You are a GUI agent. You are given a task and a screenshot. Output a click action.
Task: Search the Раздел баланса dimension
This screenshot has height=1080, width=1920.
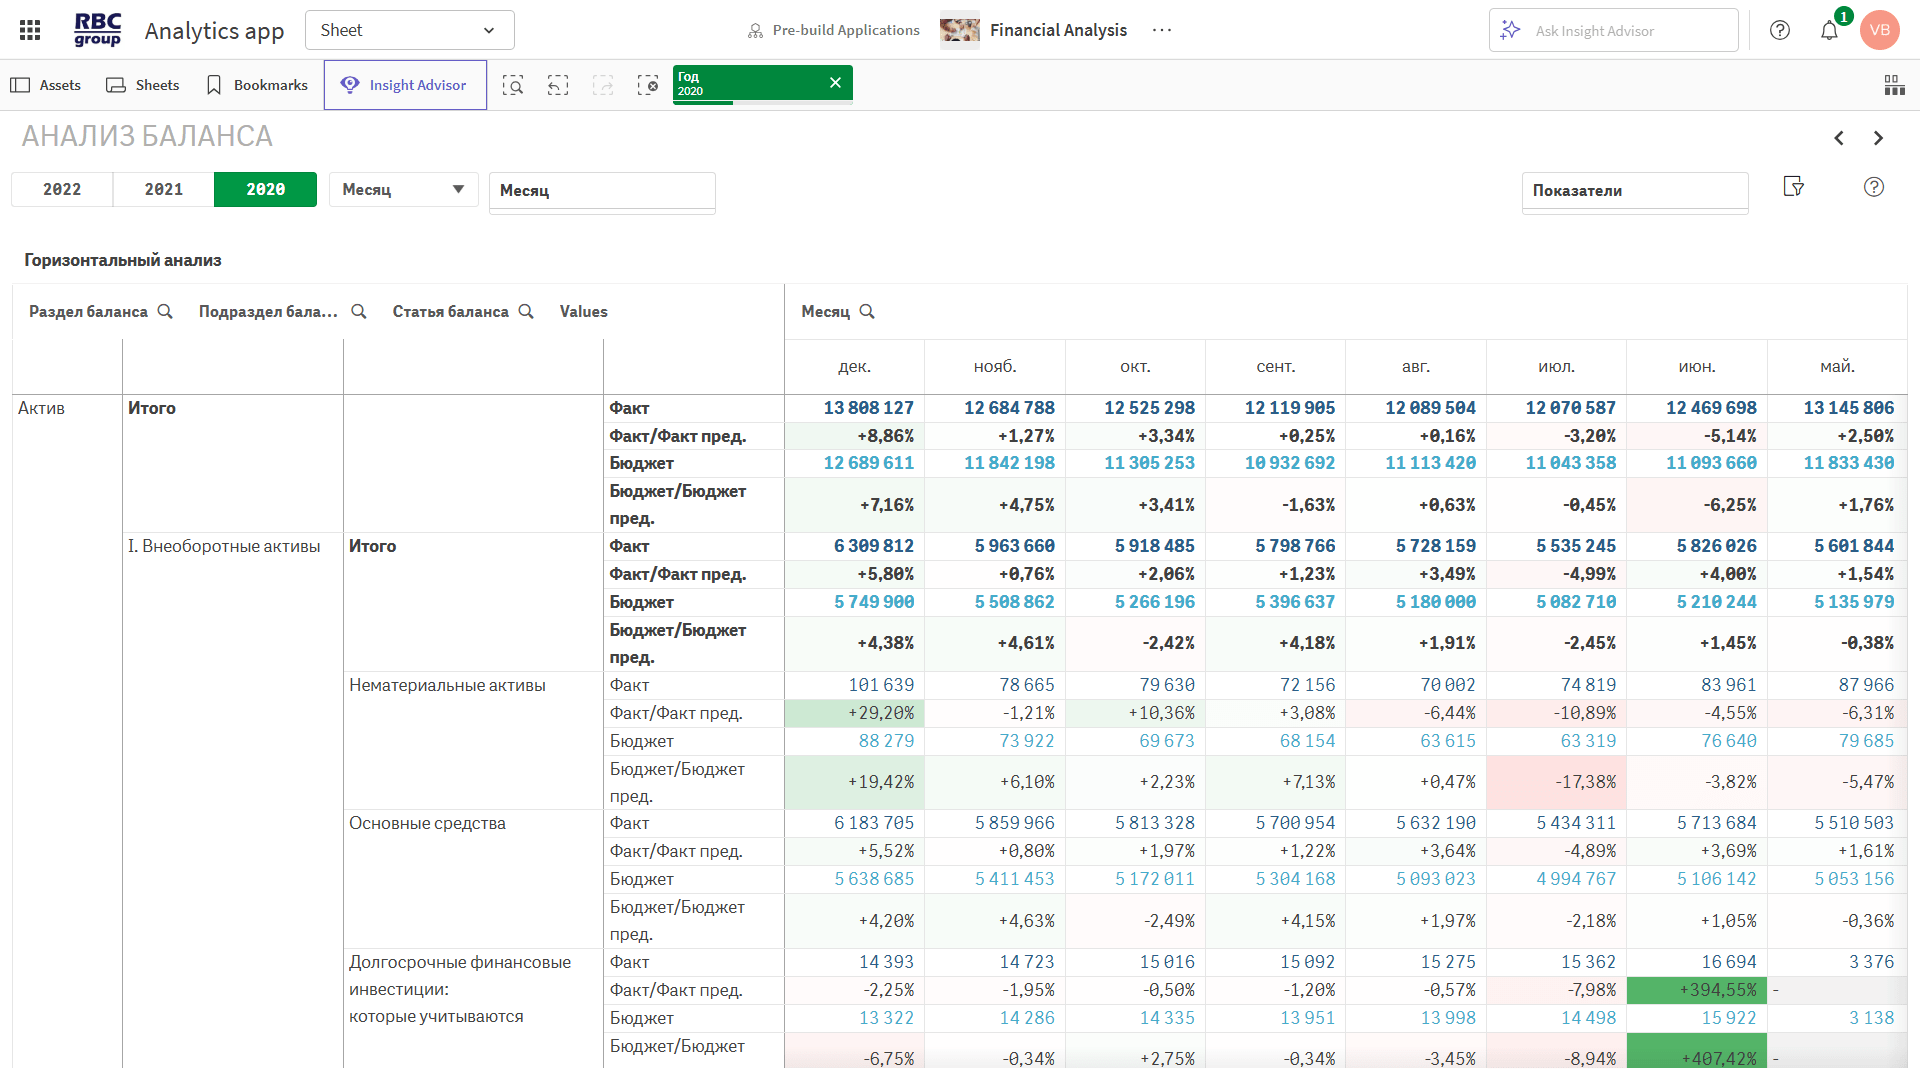pos(166,312)
